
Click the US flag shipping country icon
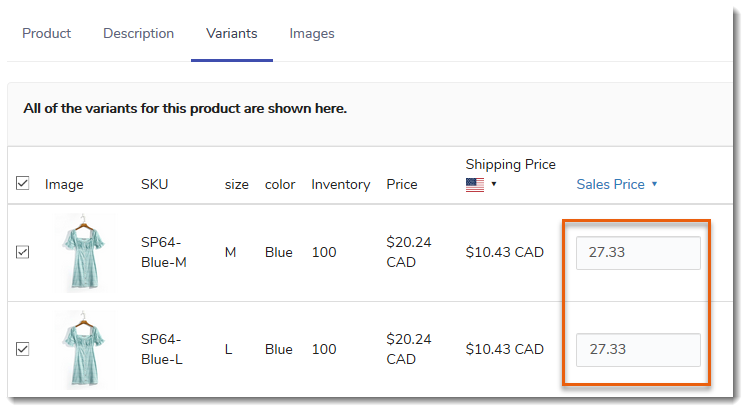pos(475,185)
